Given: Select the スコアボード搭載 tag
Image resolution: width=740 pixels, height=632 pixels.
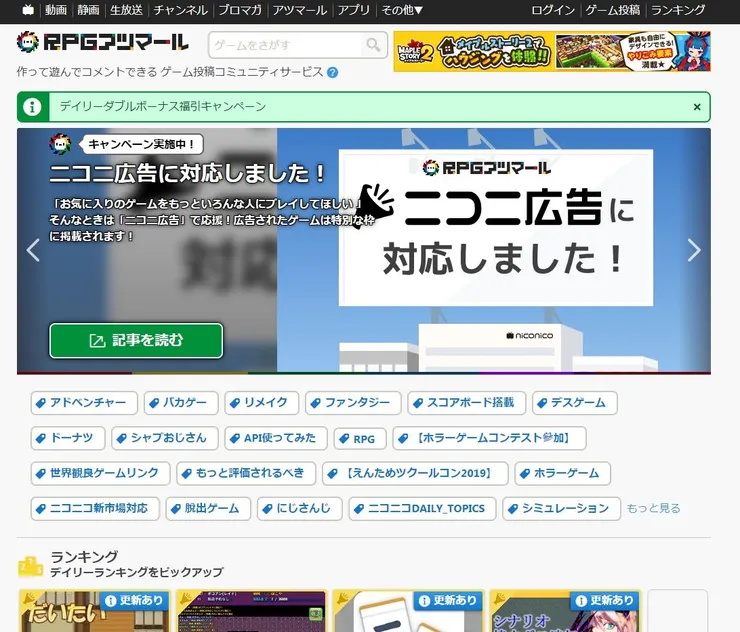Looking at the screenshot, I should [x=466, y=403].
